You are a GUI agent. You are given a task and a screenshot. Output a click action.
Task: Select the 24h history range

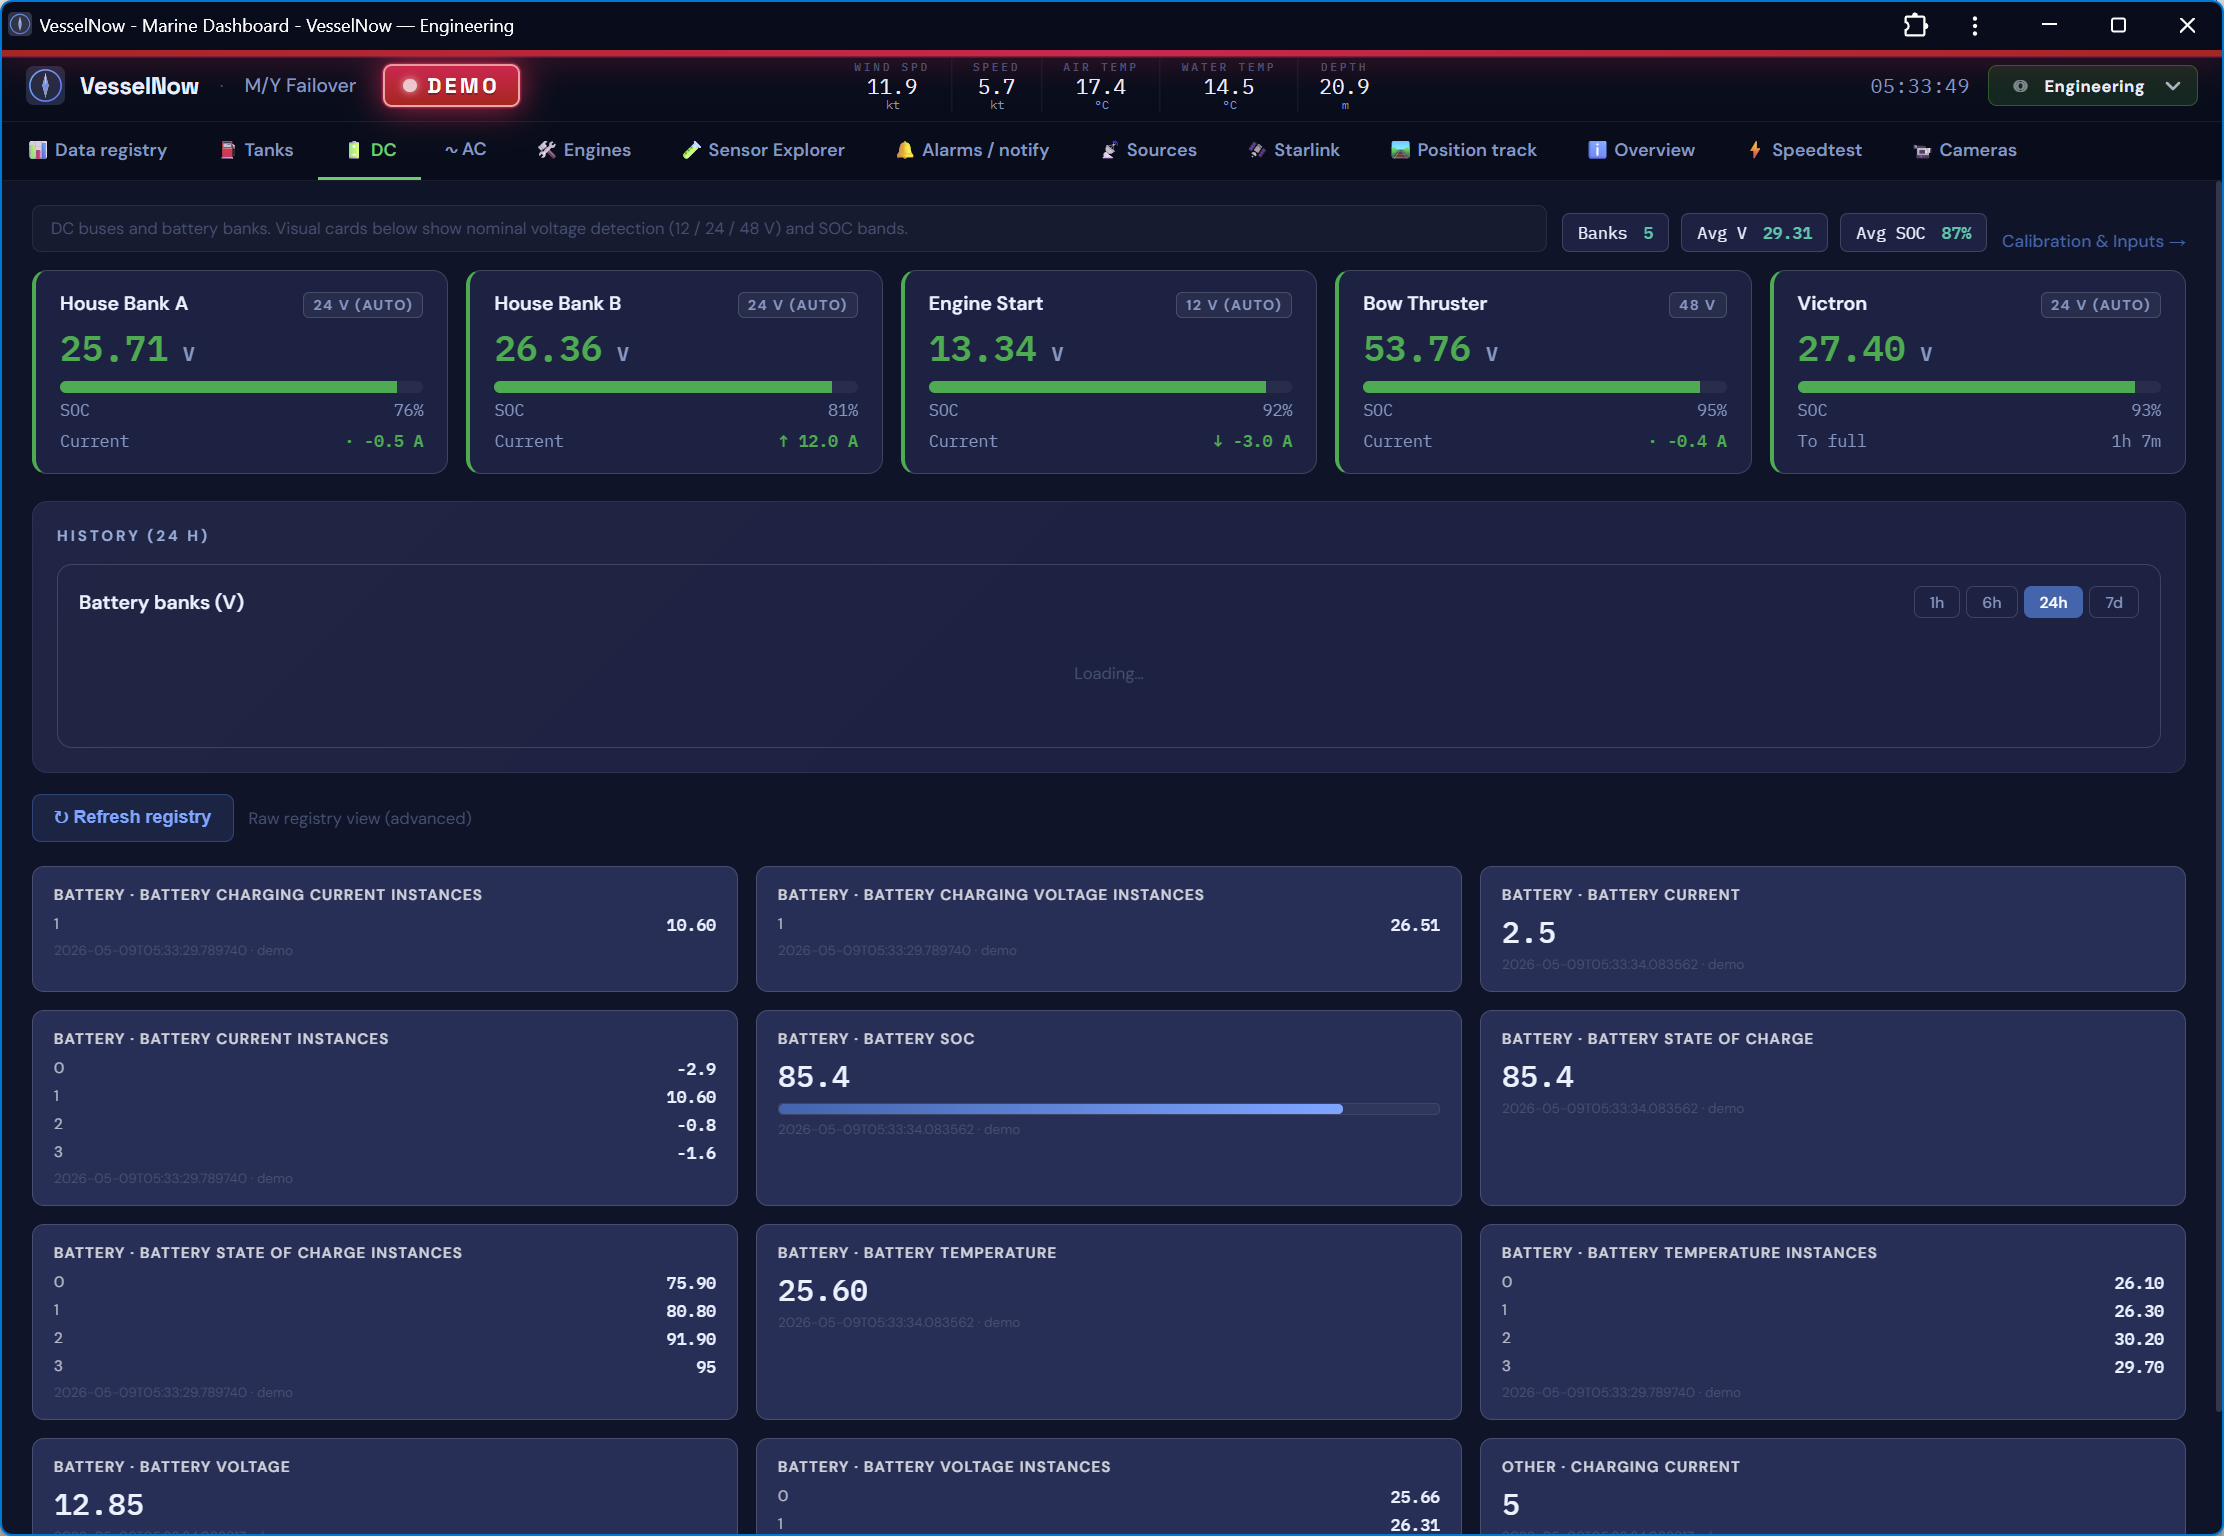point(2053,602)
